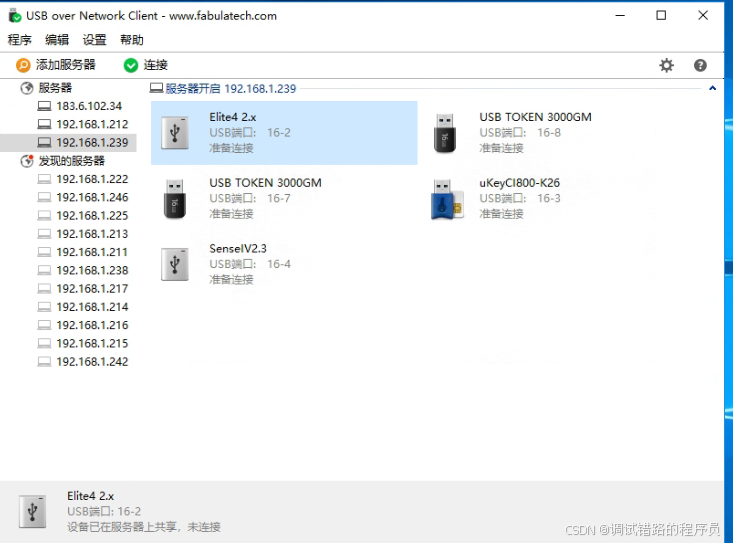The image size is (733, 543).
Task: Click 设备已在服务器上共享，未连接 status text
Action: coord(144,527)
